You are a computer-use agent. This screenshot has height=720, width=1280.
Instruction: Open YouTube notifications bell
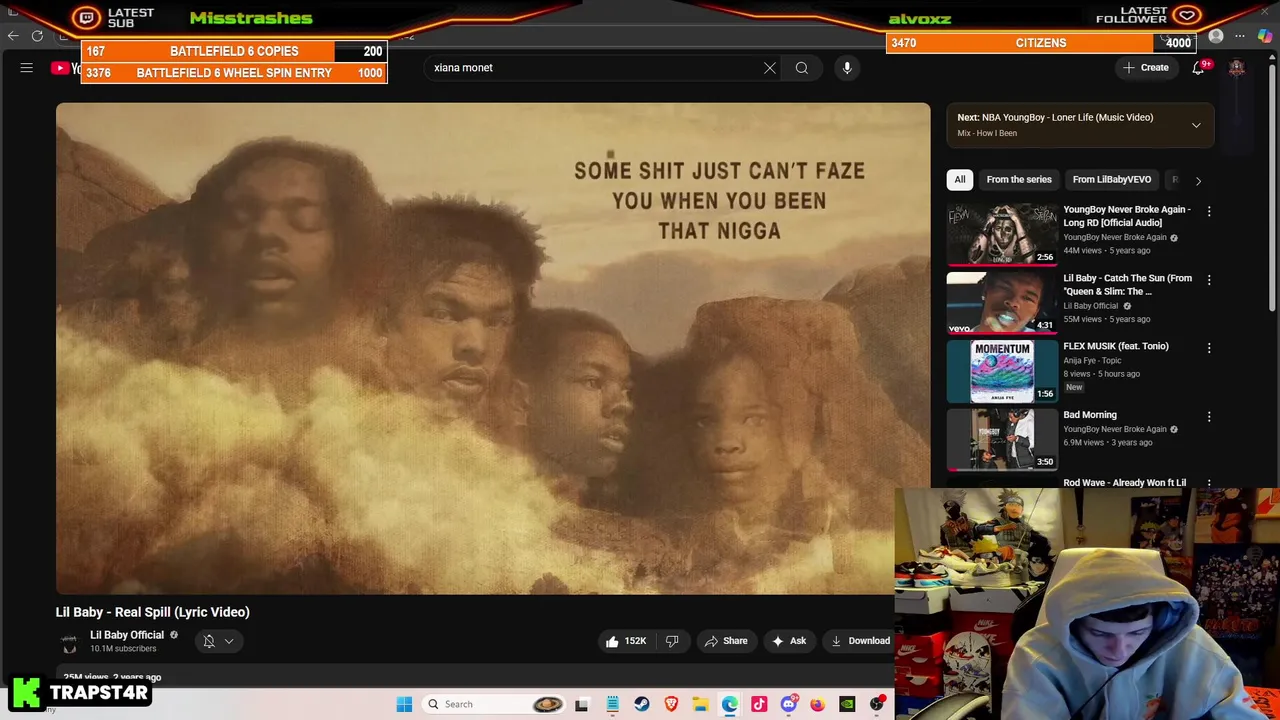(x=1198, y=68)
